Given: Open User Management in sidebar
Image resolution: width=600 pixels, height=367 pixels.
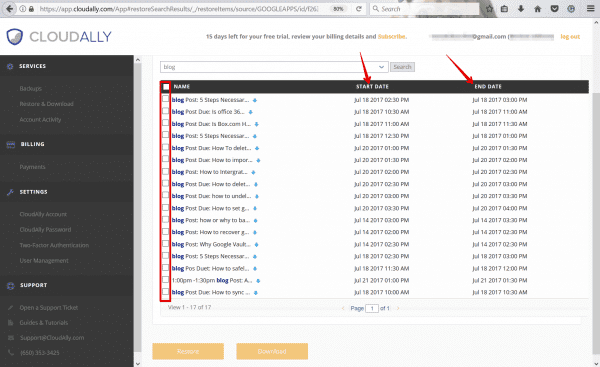Looking at the screenshot, I should (44, 261).
